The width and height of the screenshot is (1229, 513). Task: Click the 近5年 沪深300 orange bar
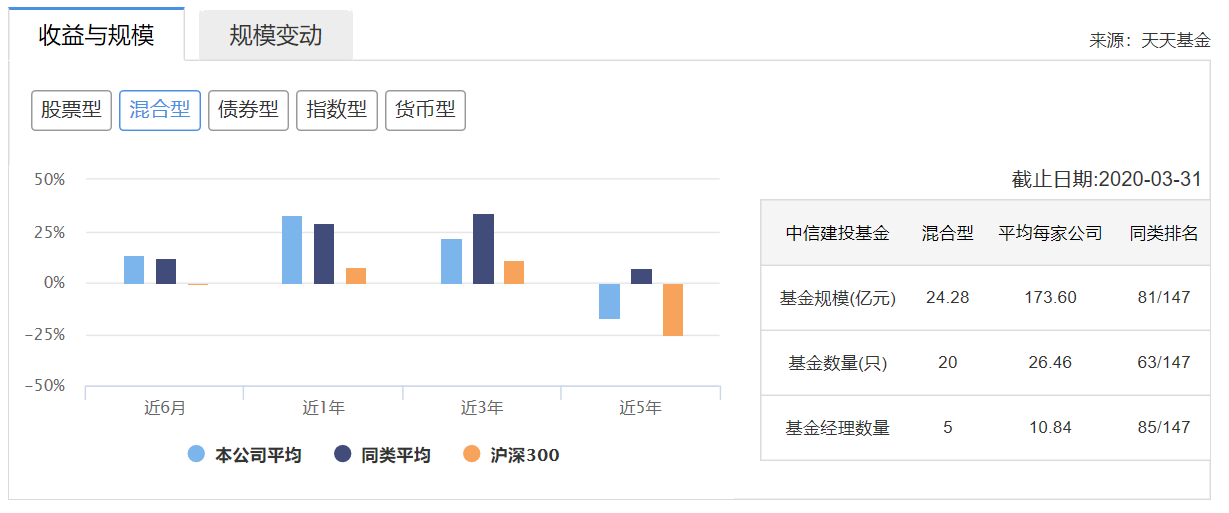(x=673, y=309)
